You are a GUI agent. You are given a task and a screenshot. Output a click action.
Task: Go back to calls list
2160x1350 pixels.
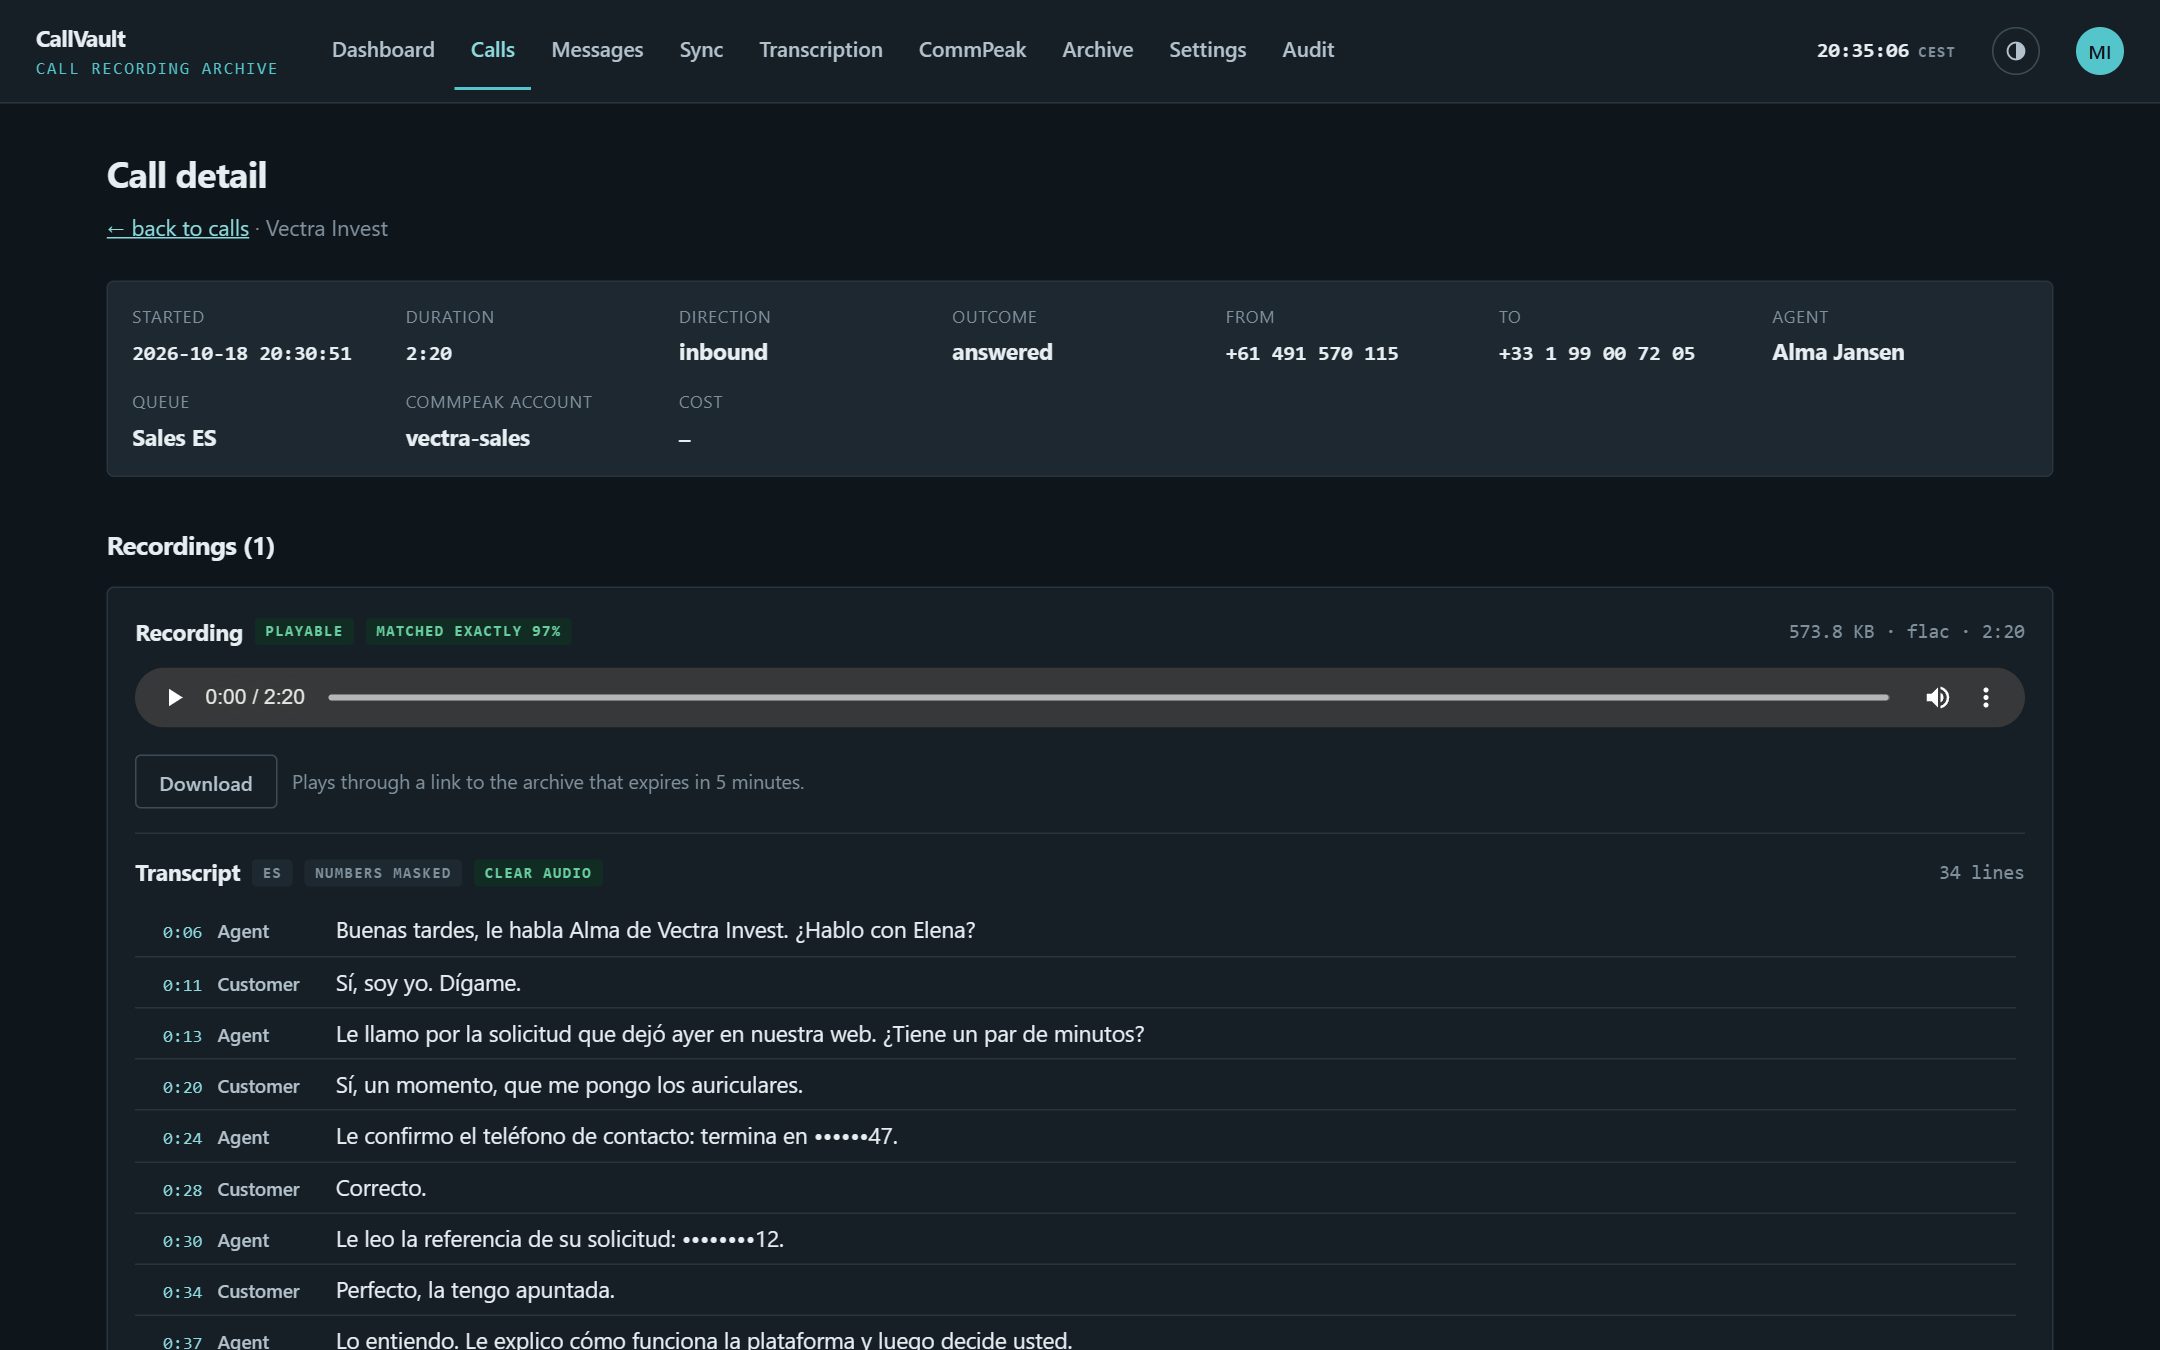178,229
